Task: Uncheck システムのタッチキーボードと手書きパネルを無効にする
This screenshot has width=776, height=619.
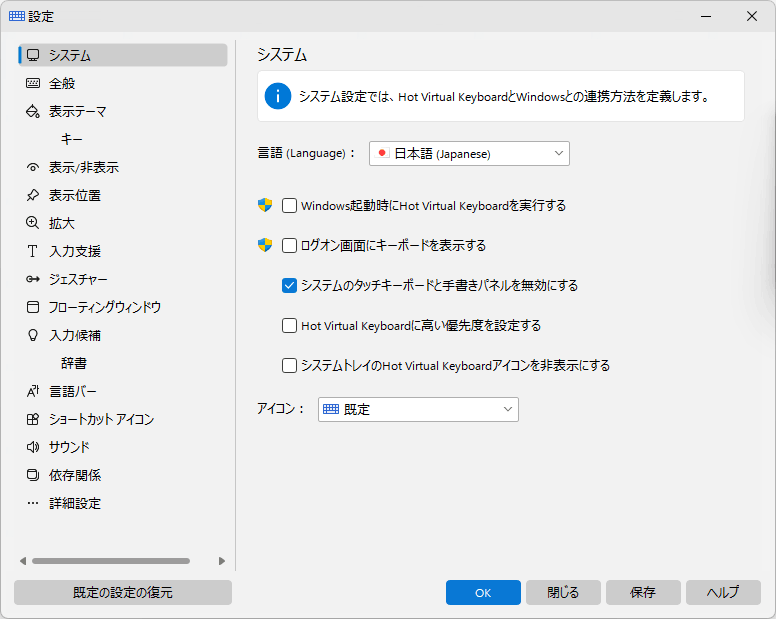Action: coord(290,286)
